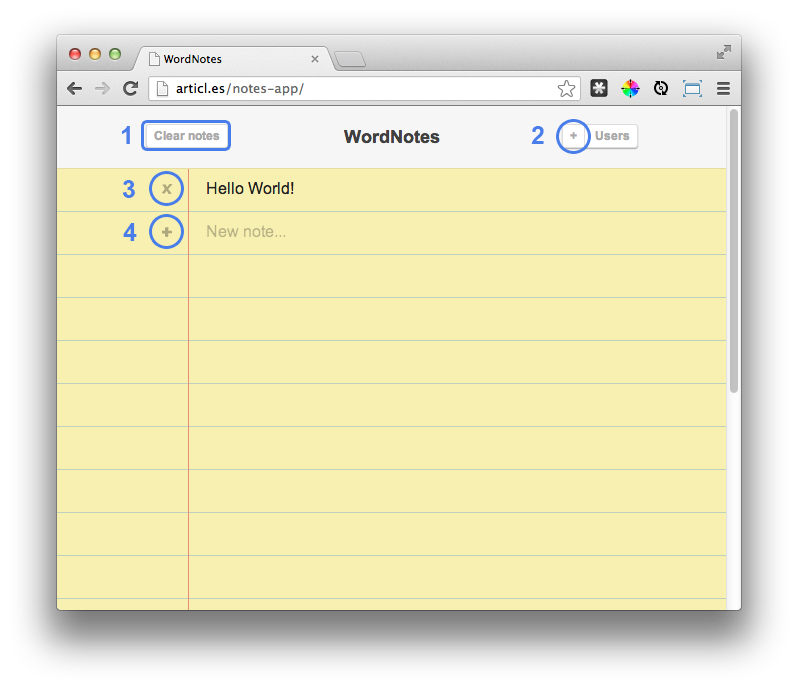798x689 pixels.
Task: Click the WordNotes page heading
Action: point(391,137)
